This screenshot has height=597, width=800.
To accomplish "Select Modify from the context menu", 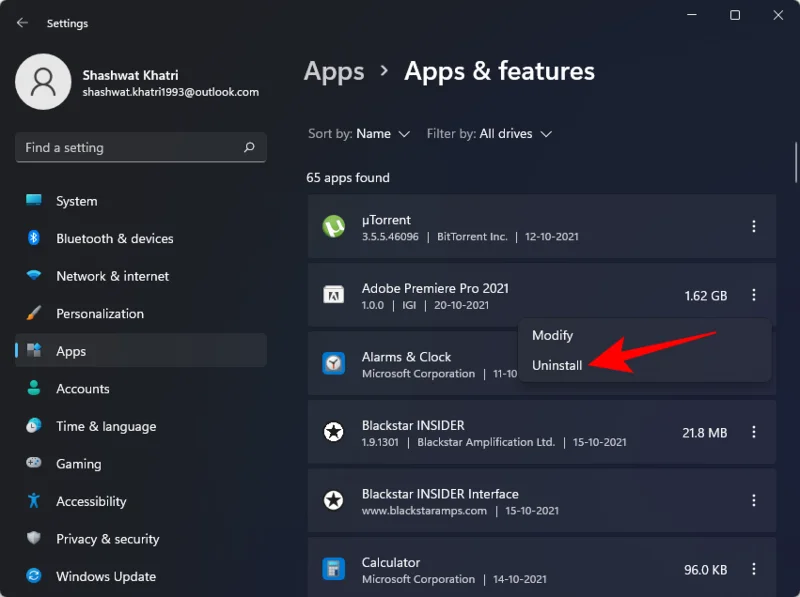I will (552, 335).
